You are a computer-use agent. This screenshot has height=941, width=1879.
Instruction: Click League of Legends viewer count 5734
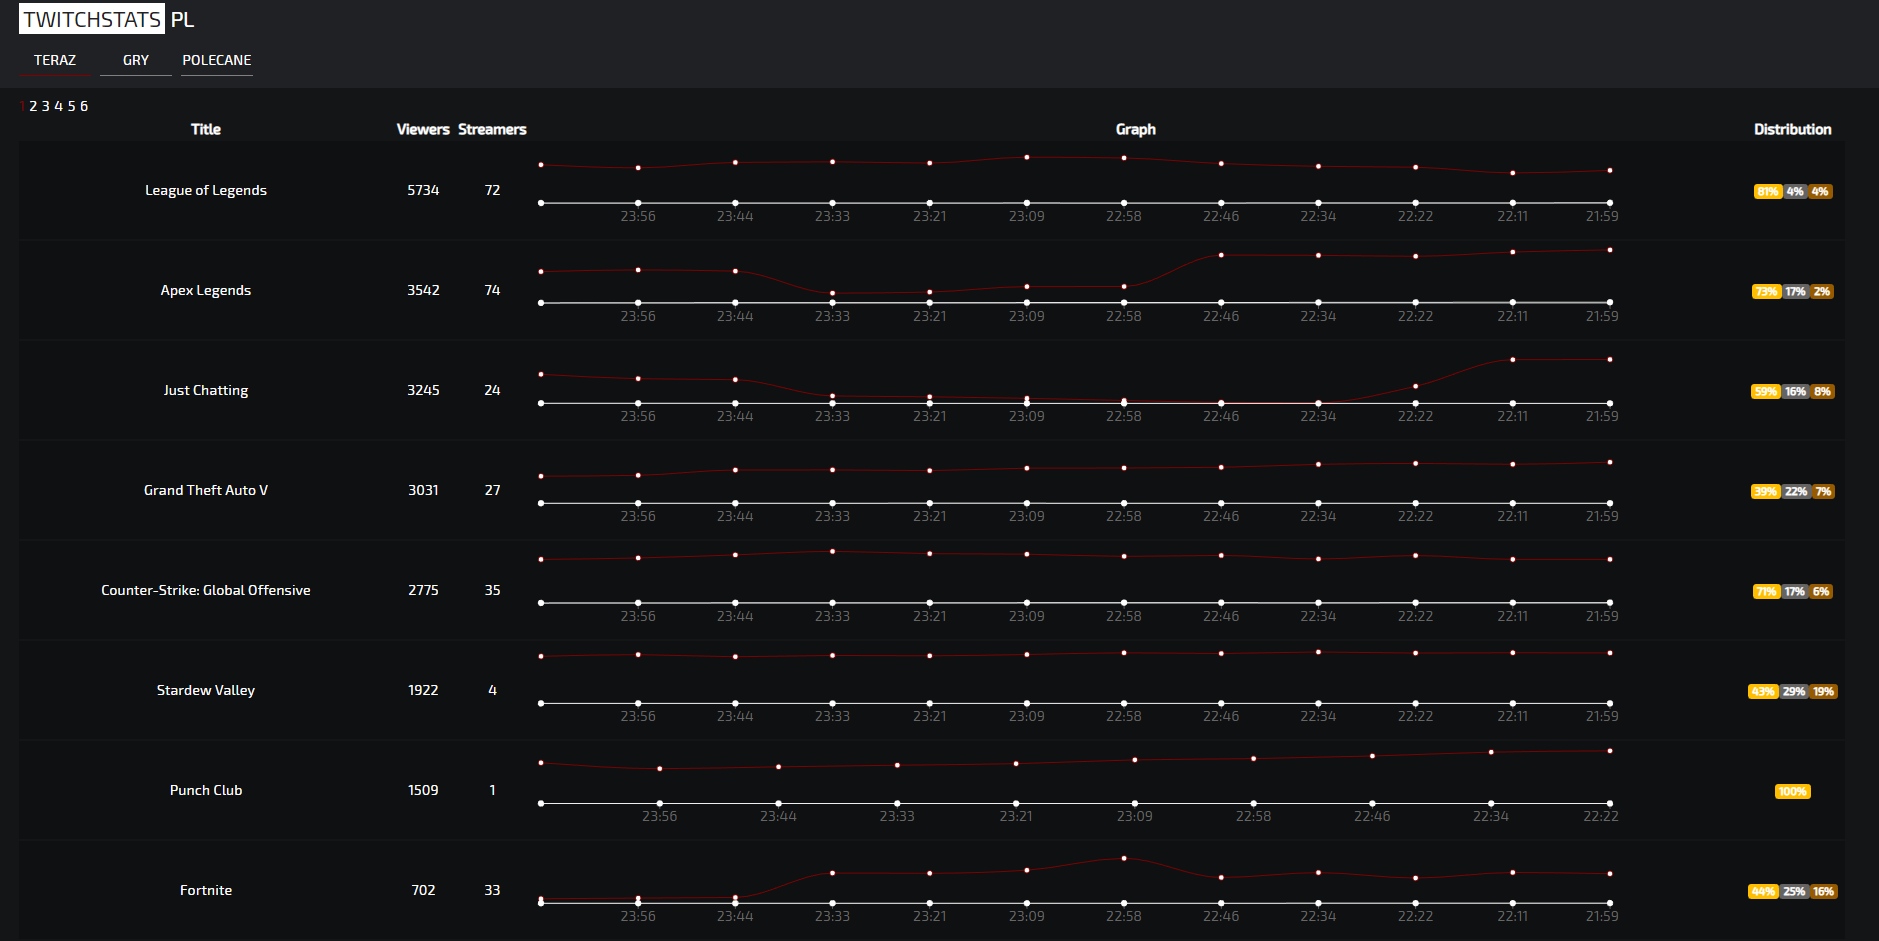(423, 190)
